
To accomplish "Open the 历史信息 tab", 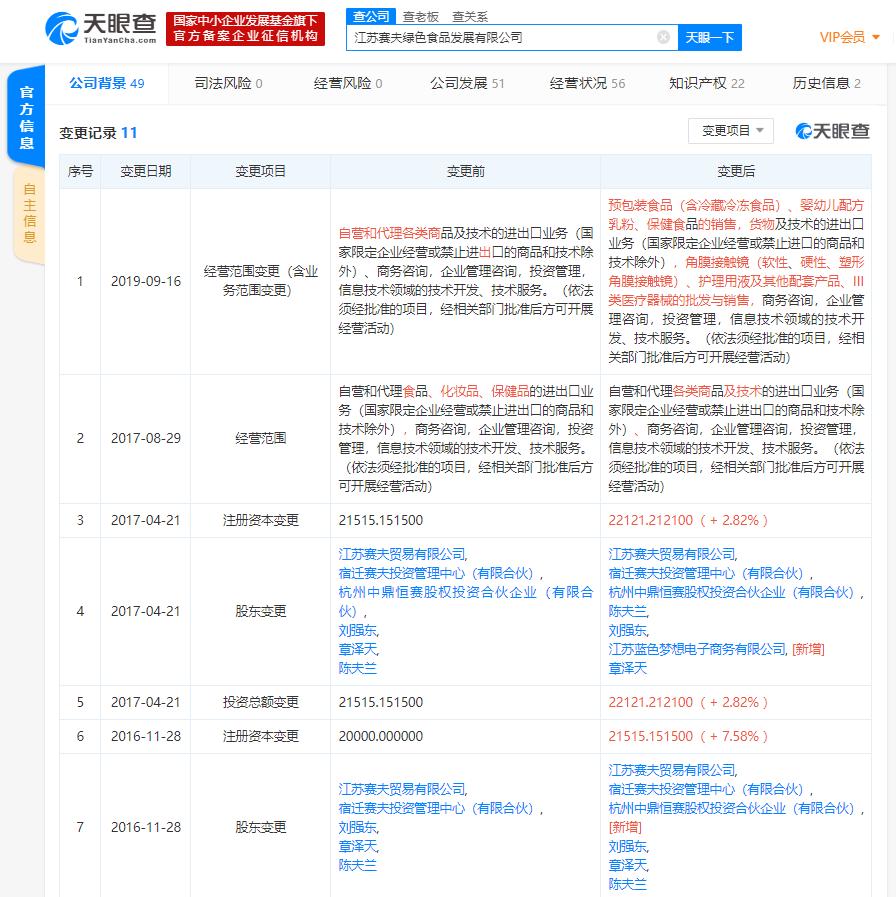I will pyautogui.click(x=826, y=84).
